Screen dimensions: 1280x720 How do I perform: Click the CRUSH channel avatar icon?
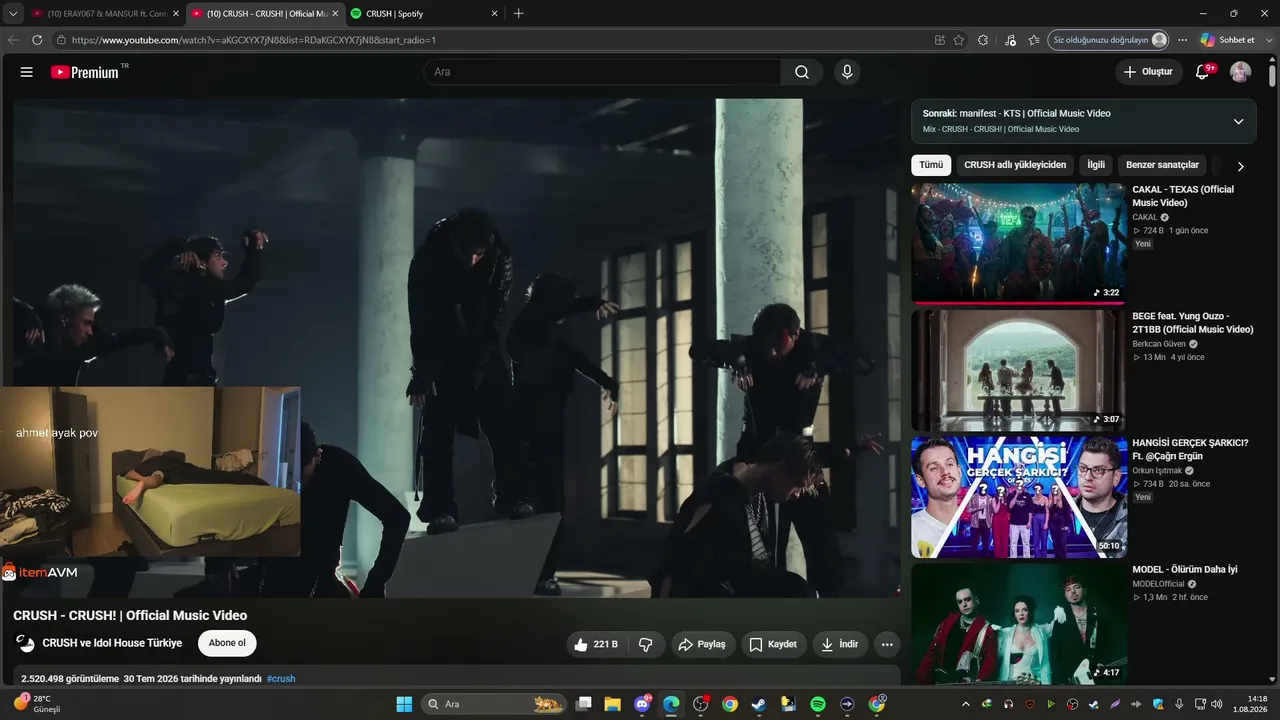(x=25, y=643)
